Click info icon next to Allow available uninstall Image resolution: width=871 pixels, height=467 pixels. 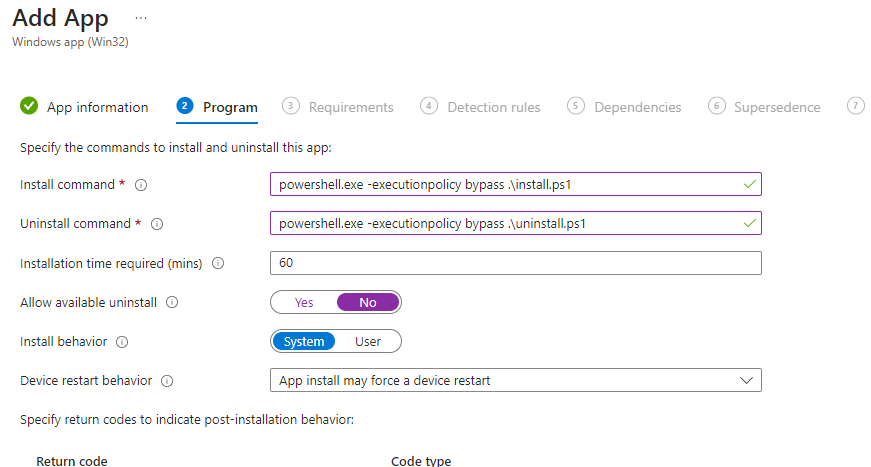point(171,302)
